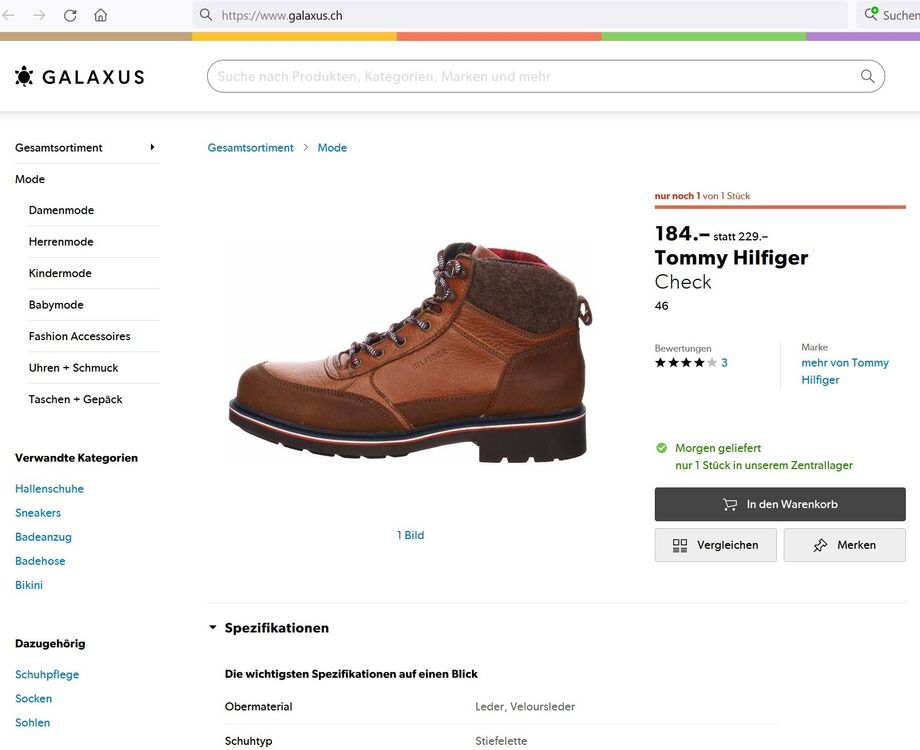Collapse the Spezifikationen section triangle
Image resolution: width=920 pixels, height=750 pixels.
click(211, 627)
